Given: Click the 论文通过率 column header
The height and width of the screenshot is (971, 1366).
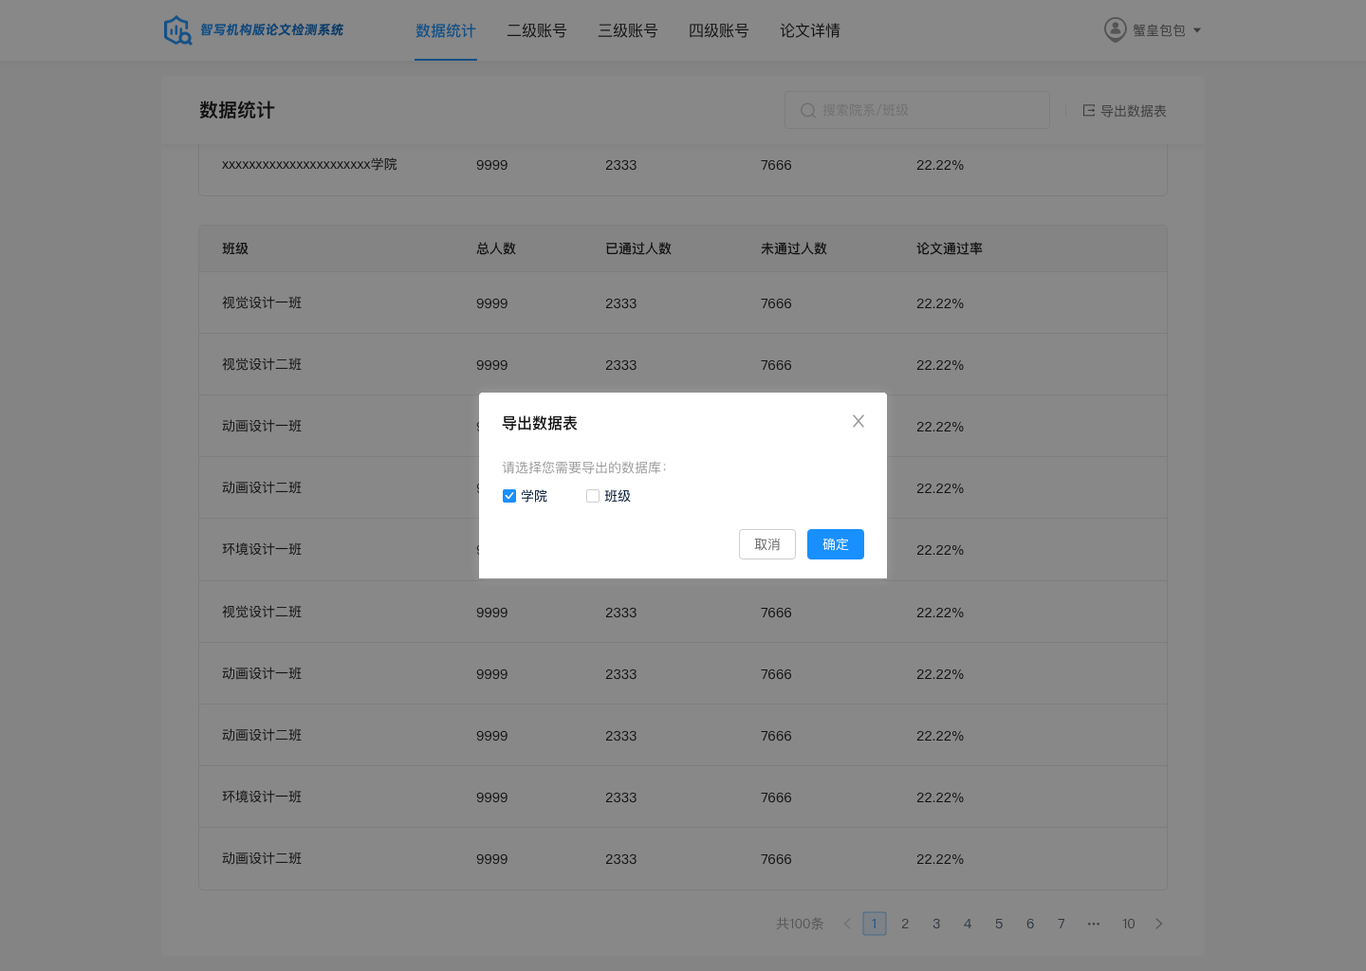Looking at the screenshot, I should pos(949,249).
